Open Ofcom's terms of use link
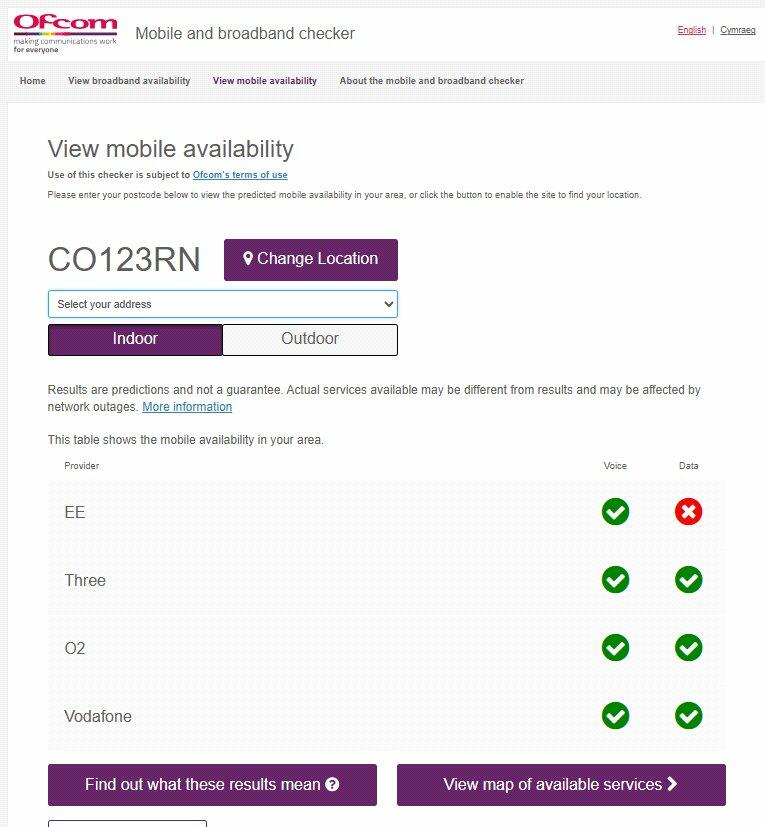 click(x=240, y=175)
